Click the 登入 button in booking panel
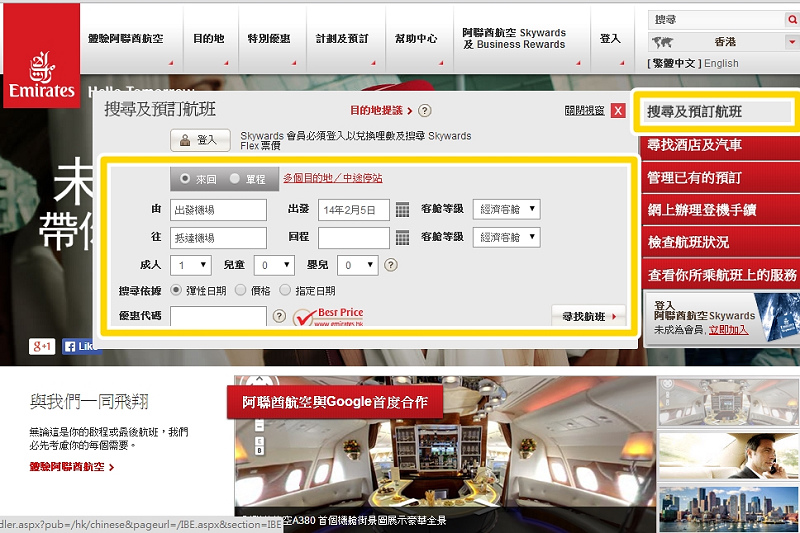Viewport: 800px width, 533px height. [x=200, y=140]
